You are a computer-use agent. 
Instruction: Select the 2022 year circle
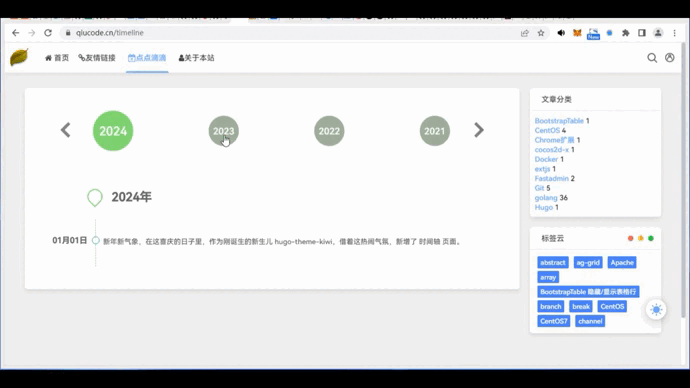point(329,131)
